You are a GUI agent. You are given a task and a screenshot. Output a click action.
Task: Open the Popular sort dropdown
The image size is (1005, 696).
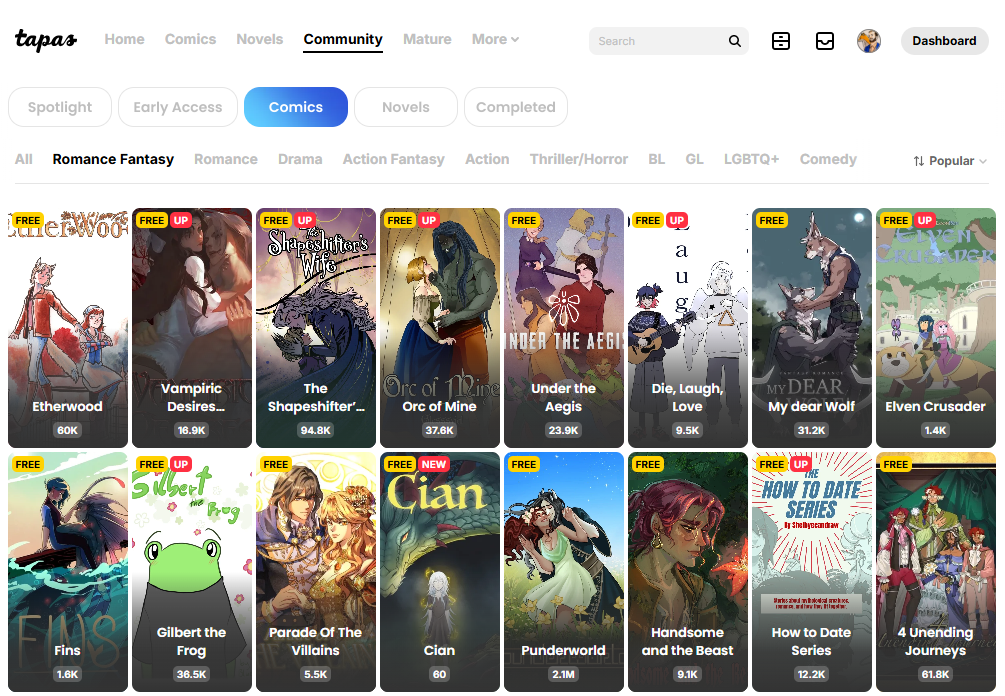(x=951, y=161)
